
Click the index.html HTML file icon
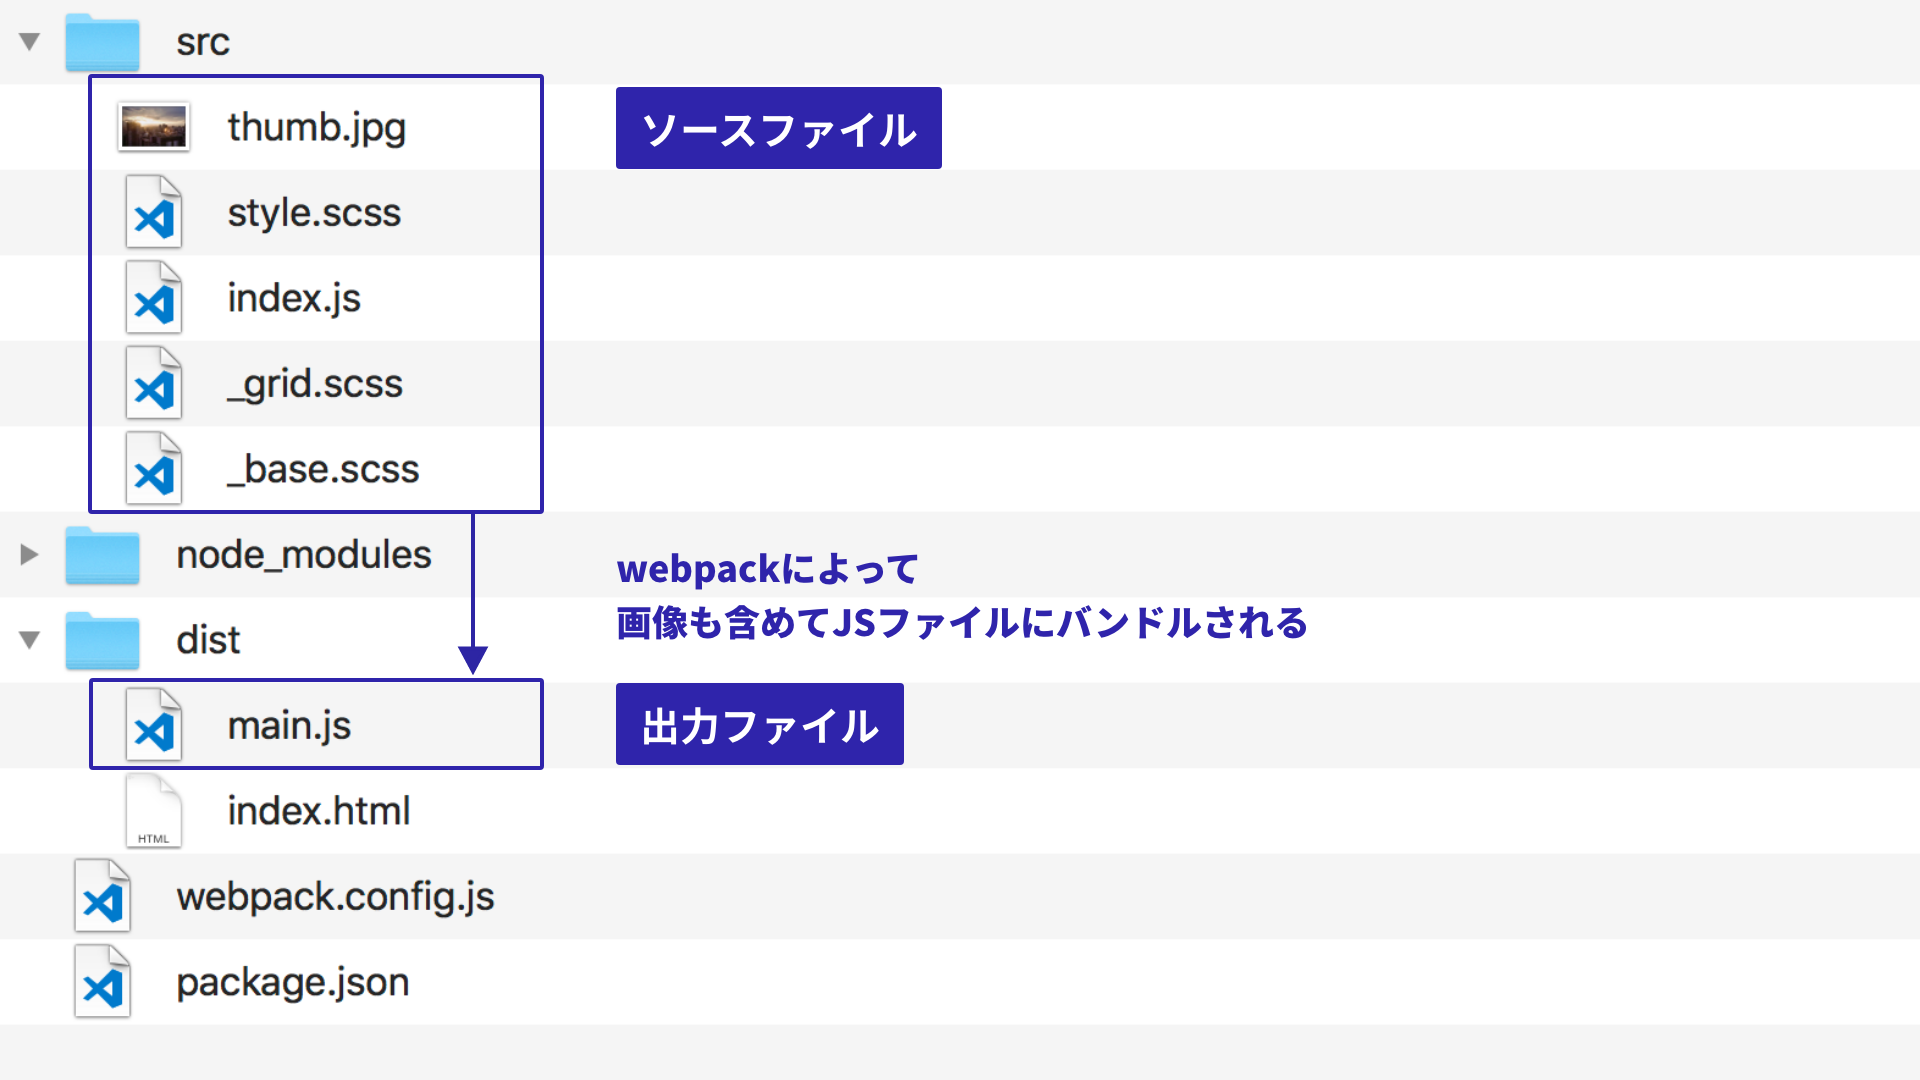(153, 811)
